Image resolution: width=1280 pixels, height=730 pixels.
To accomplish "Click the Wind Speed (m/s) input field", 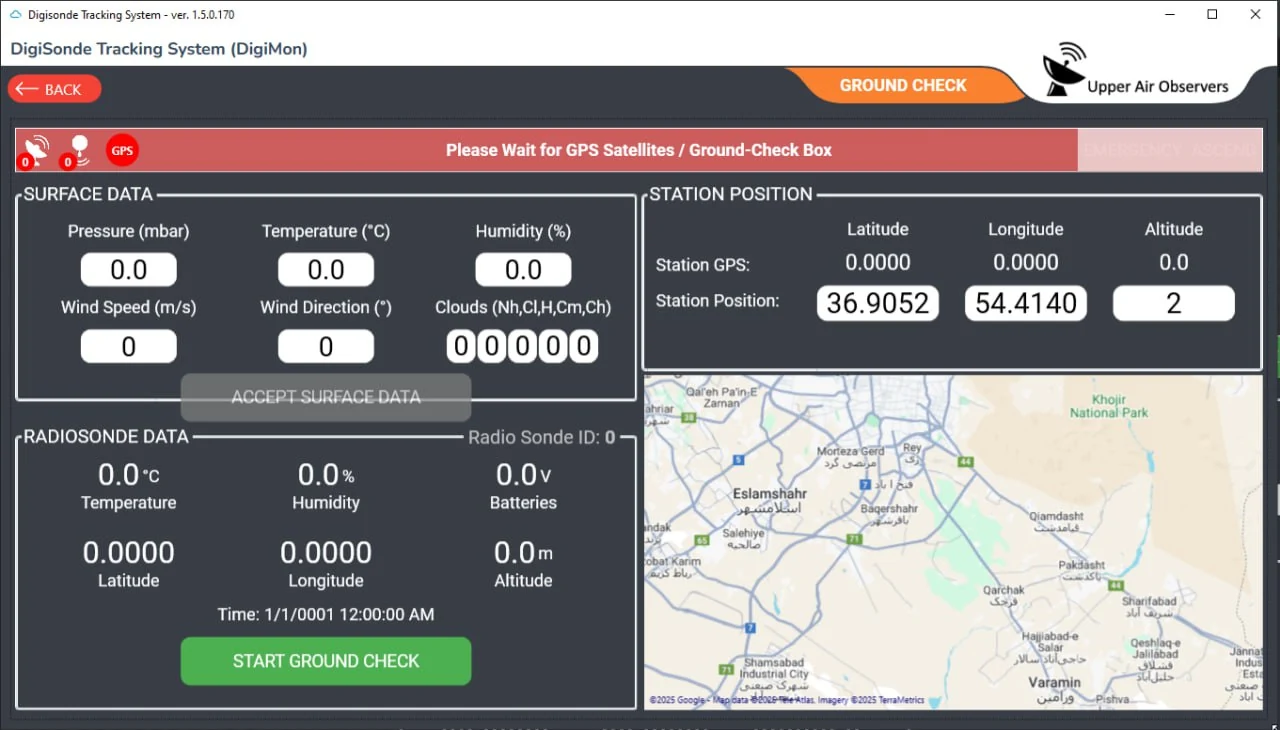I will coord(128,347).
